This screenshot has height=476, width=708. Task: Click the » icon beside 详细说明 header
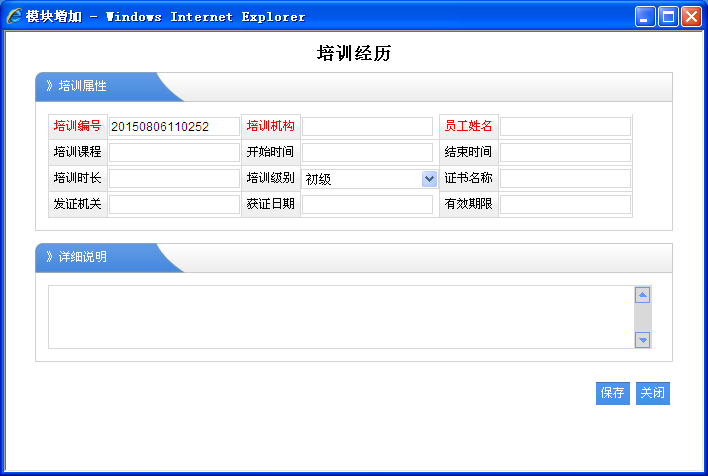click(49, 258)
